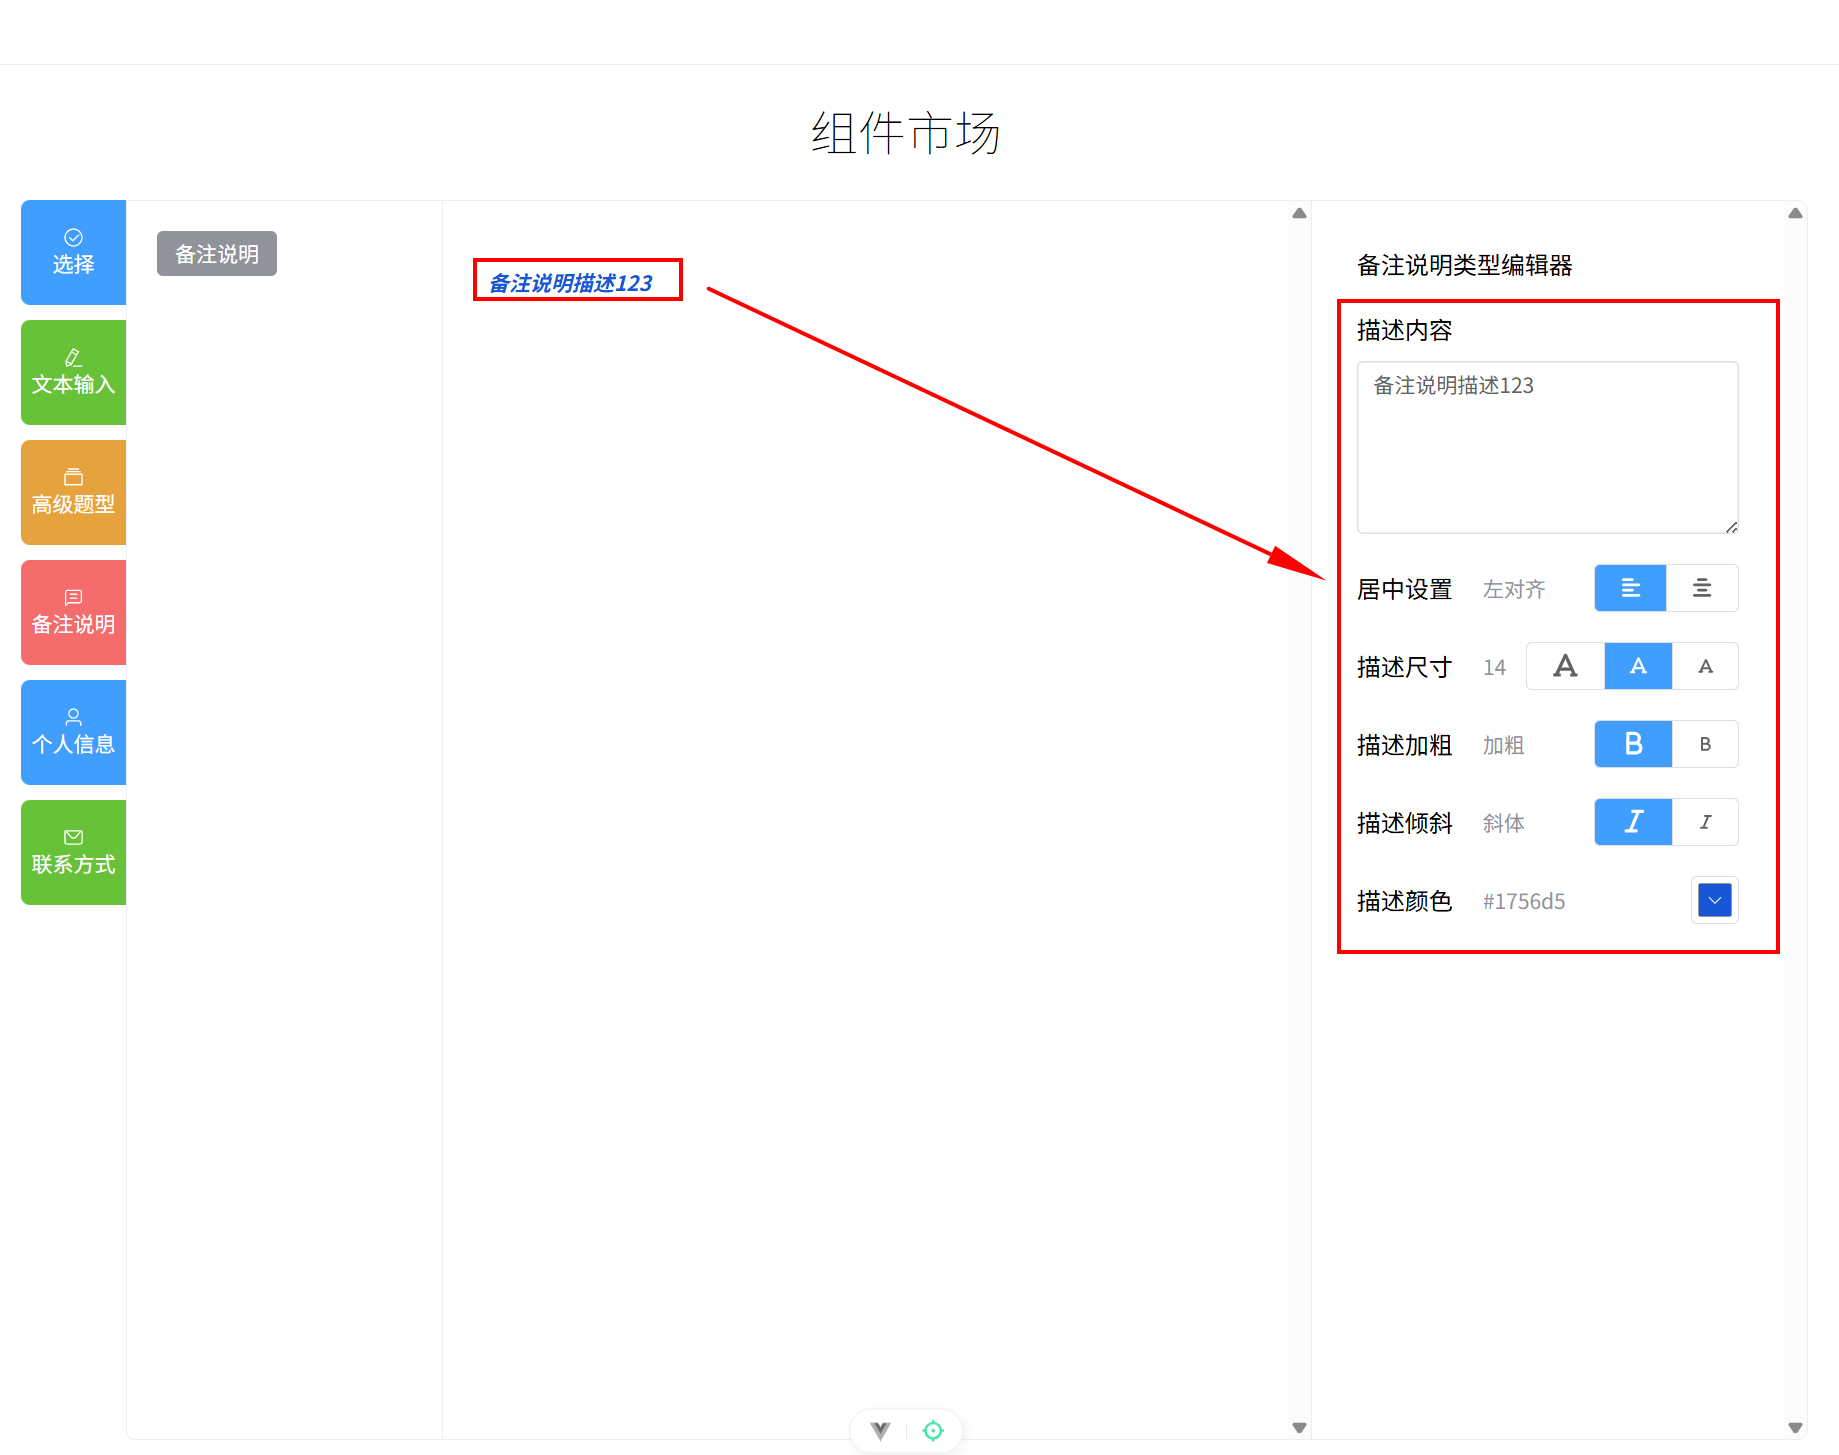1839x1455 pixels.
Task: Disable bold with small B
Action: click(x=1705, y=744)
